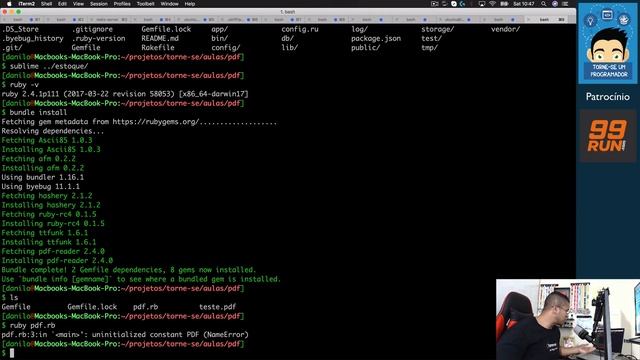Click the 'bundle install' command line

click(34, 112)
